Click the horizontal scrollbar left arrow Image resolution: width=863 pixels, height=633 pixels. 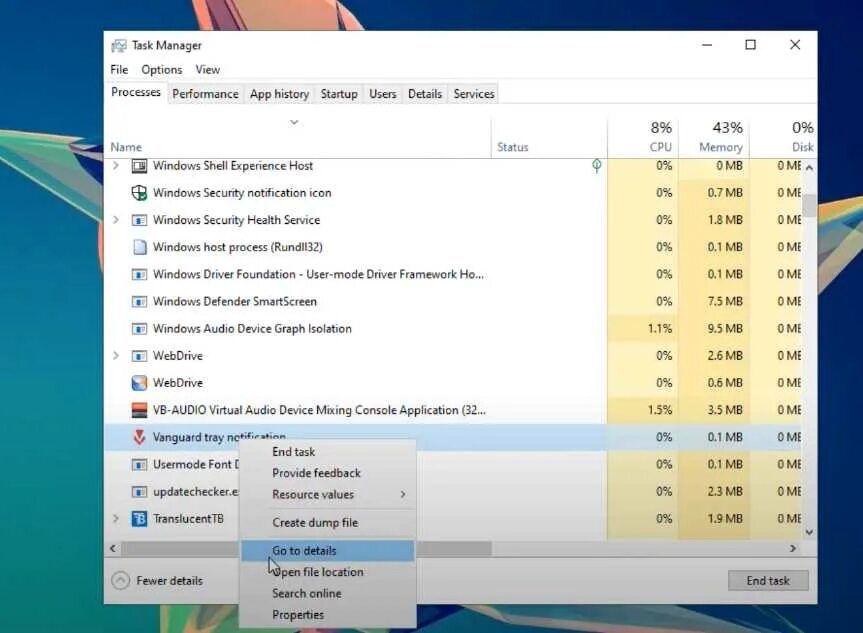pyautogui.click(x=113, y=548)
